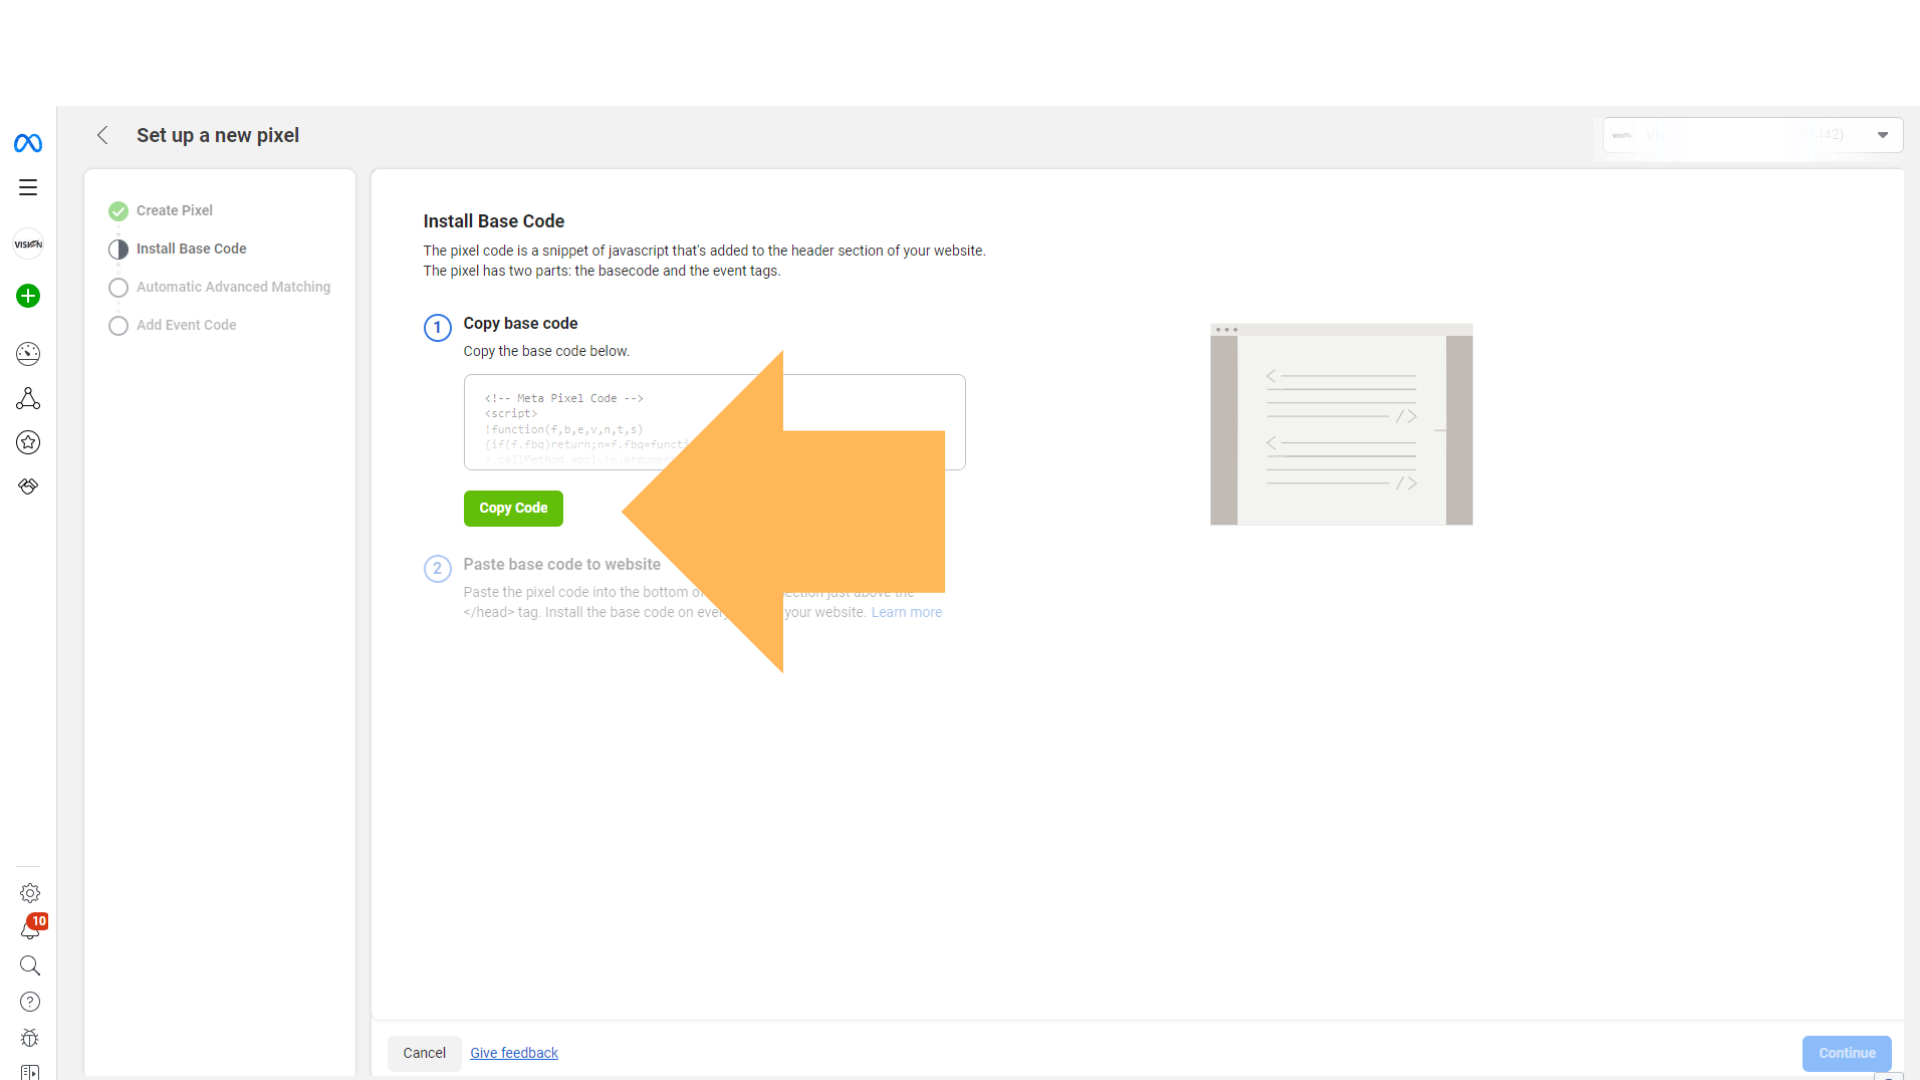Open the Ads Manager icon
The width and height of the screenshot is (1920, 1080).
coord(28,352)
